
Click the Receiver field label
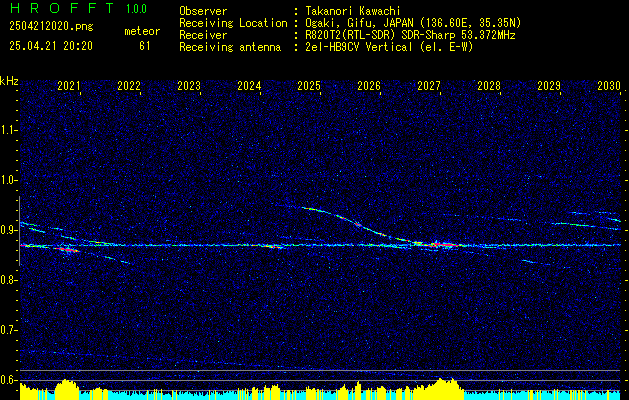[203, 35]
